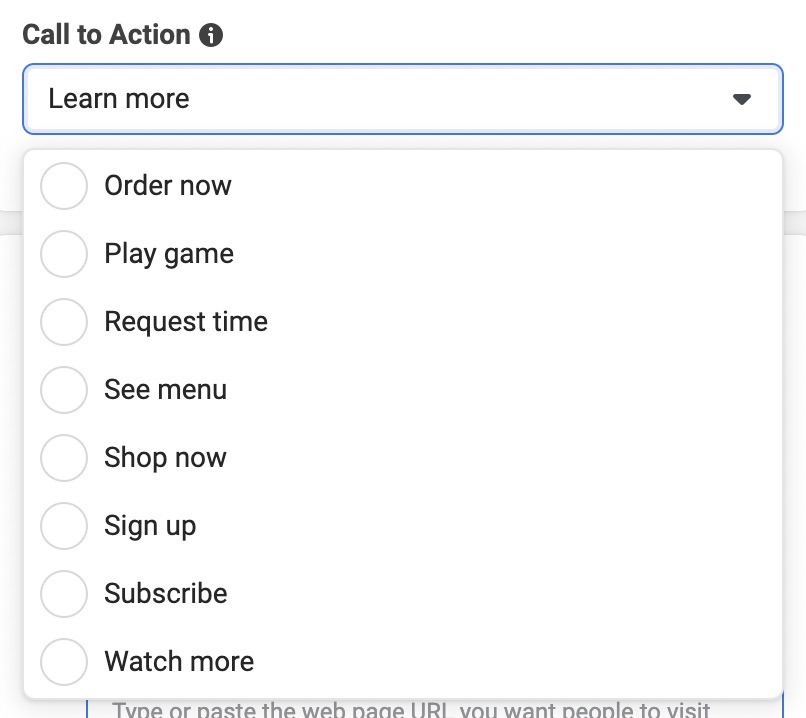The height and width of the screenshot is (718, 806).
Task: Choose the Watch more option label
Action: 179,661
